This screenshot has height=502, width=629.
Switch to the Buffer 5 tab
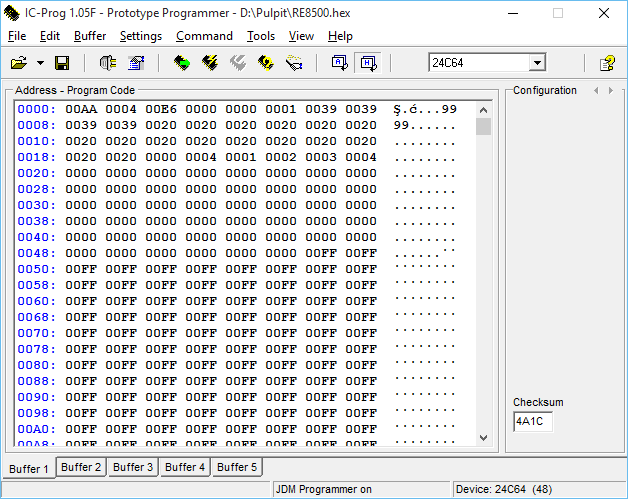tap(237, 467)
